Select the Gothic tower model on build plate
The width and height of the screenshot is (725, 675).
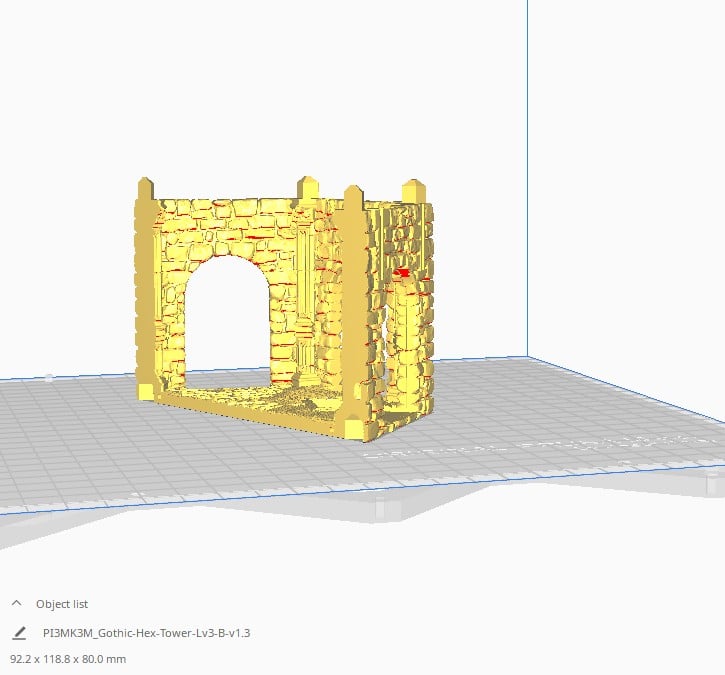pos(284,307)
